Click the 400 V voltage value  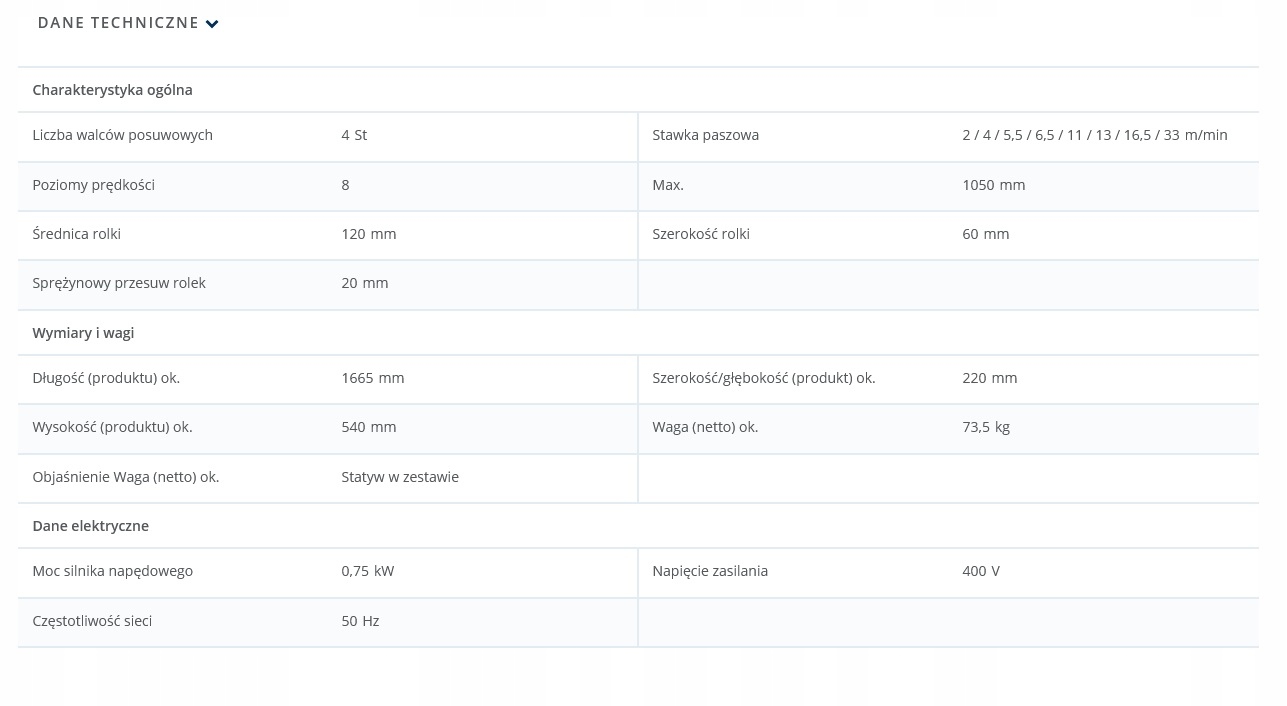(980, 571)
